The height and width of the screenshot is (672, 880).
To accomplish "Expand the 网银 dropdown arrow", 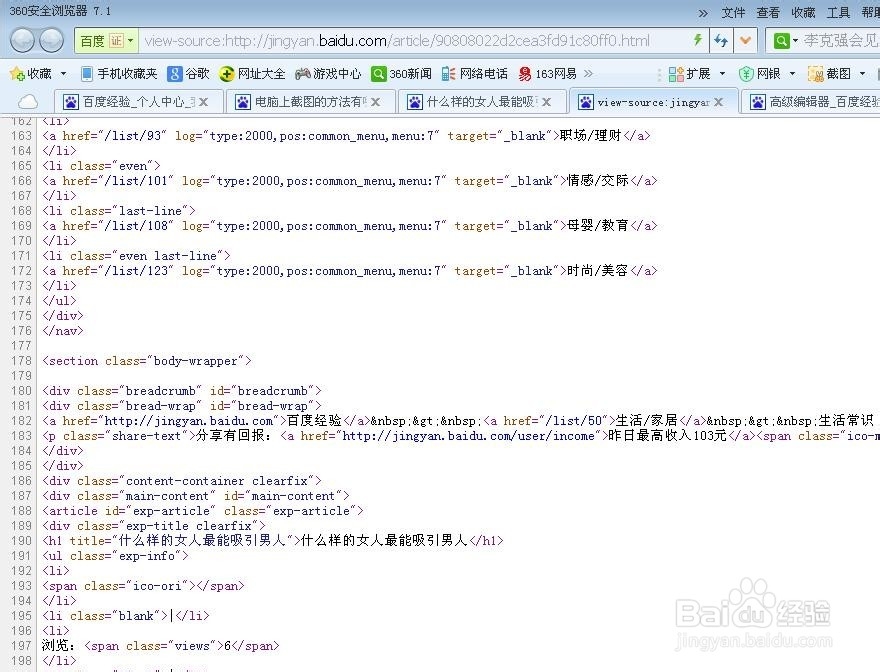I will point(792,74).
